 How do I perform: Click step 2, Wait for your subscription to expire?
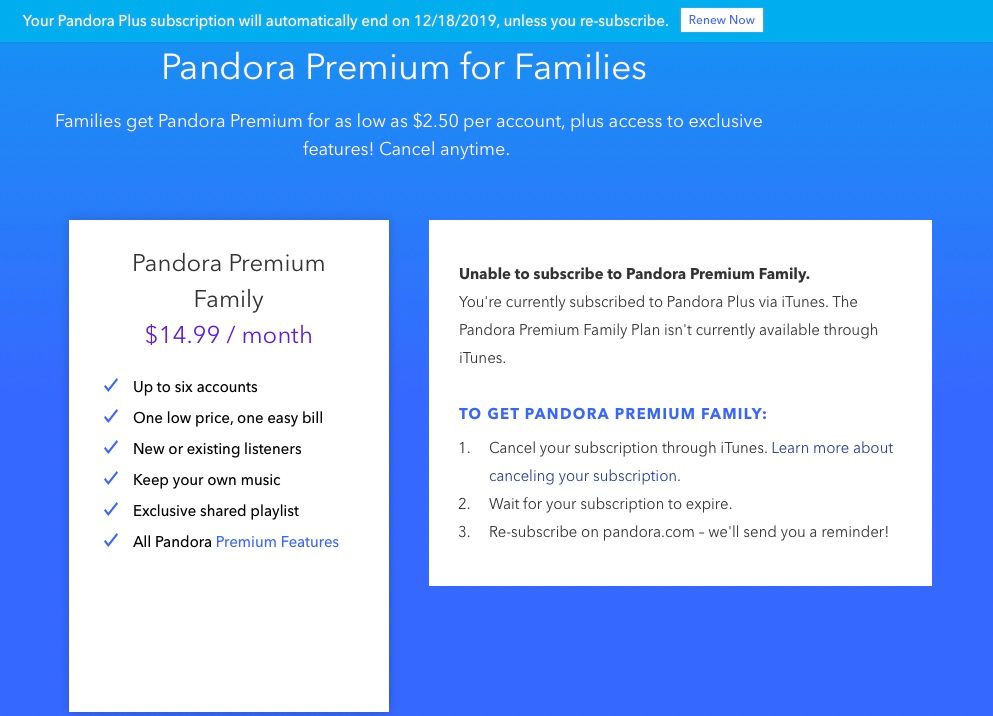coord(610,504)
